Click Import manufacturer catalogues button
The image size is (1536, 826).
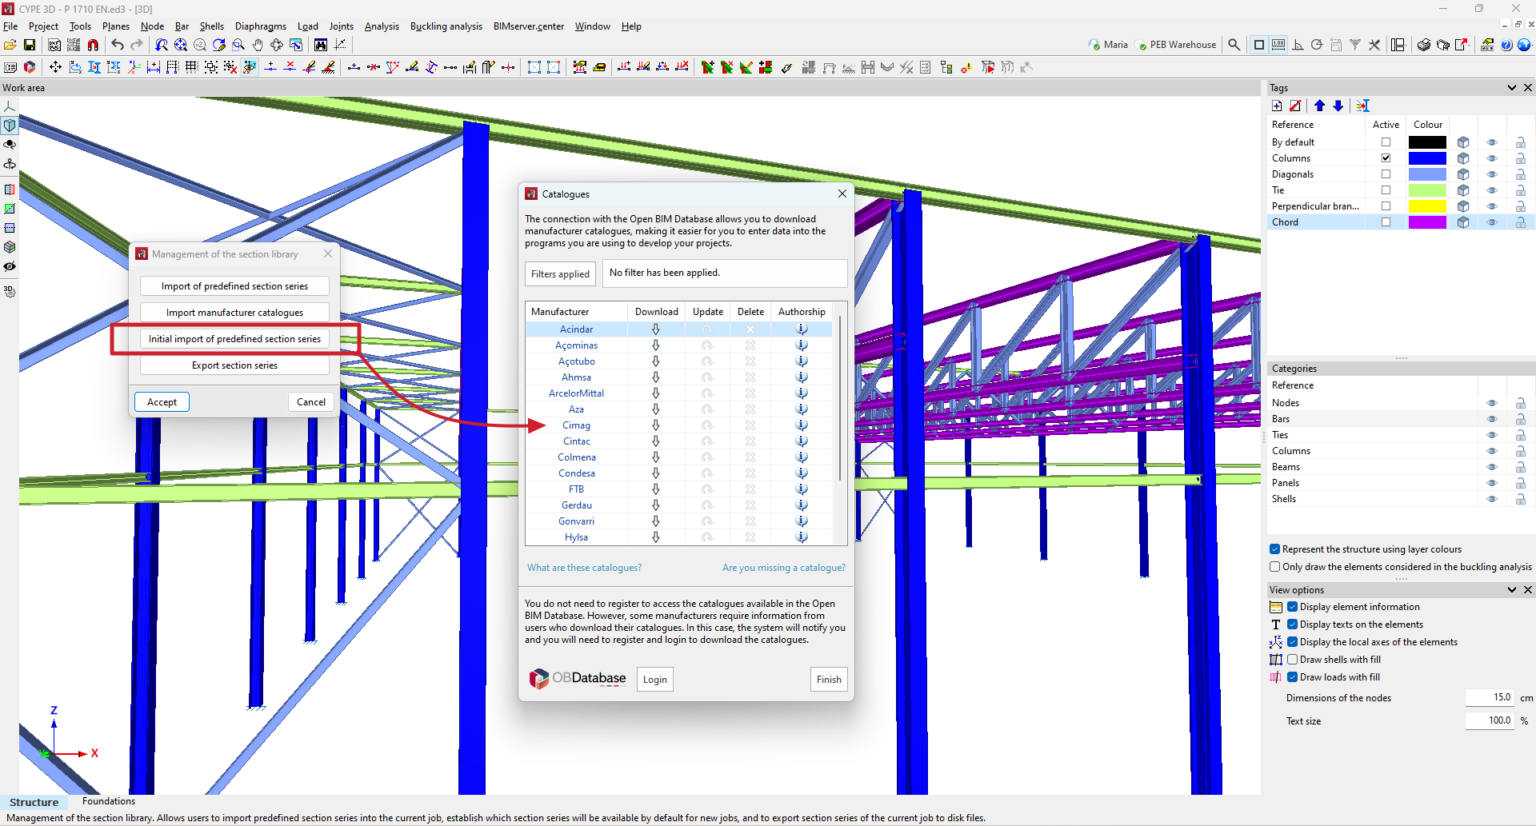234,313
